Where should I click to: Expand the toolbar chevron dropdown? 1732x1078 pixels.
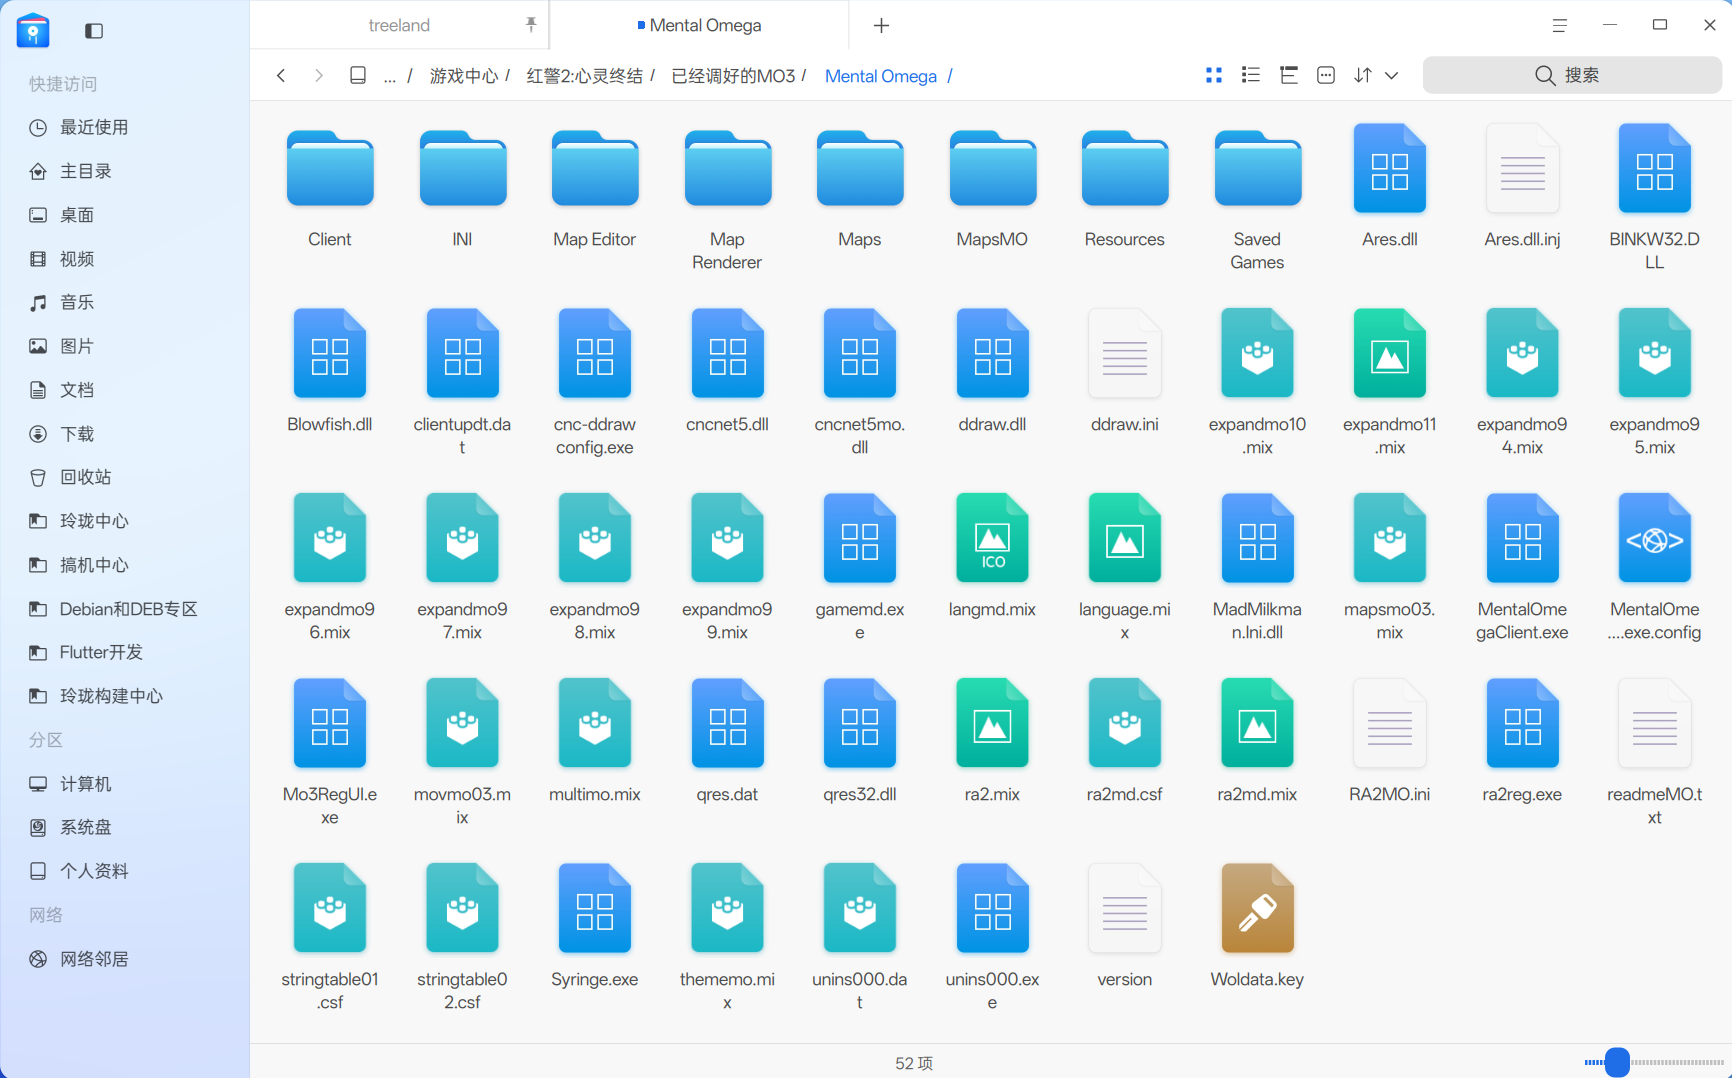(x=1391, y=75)
